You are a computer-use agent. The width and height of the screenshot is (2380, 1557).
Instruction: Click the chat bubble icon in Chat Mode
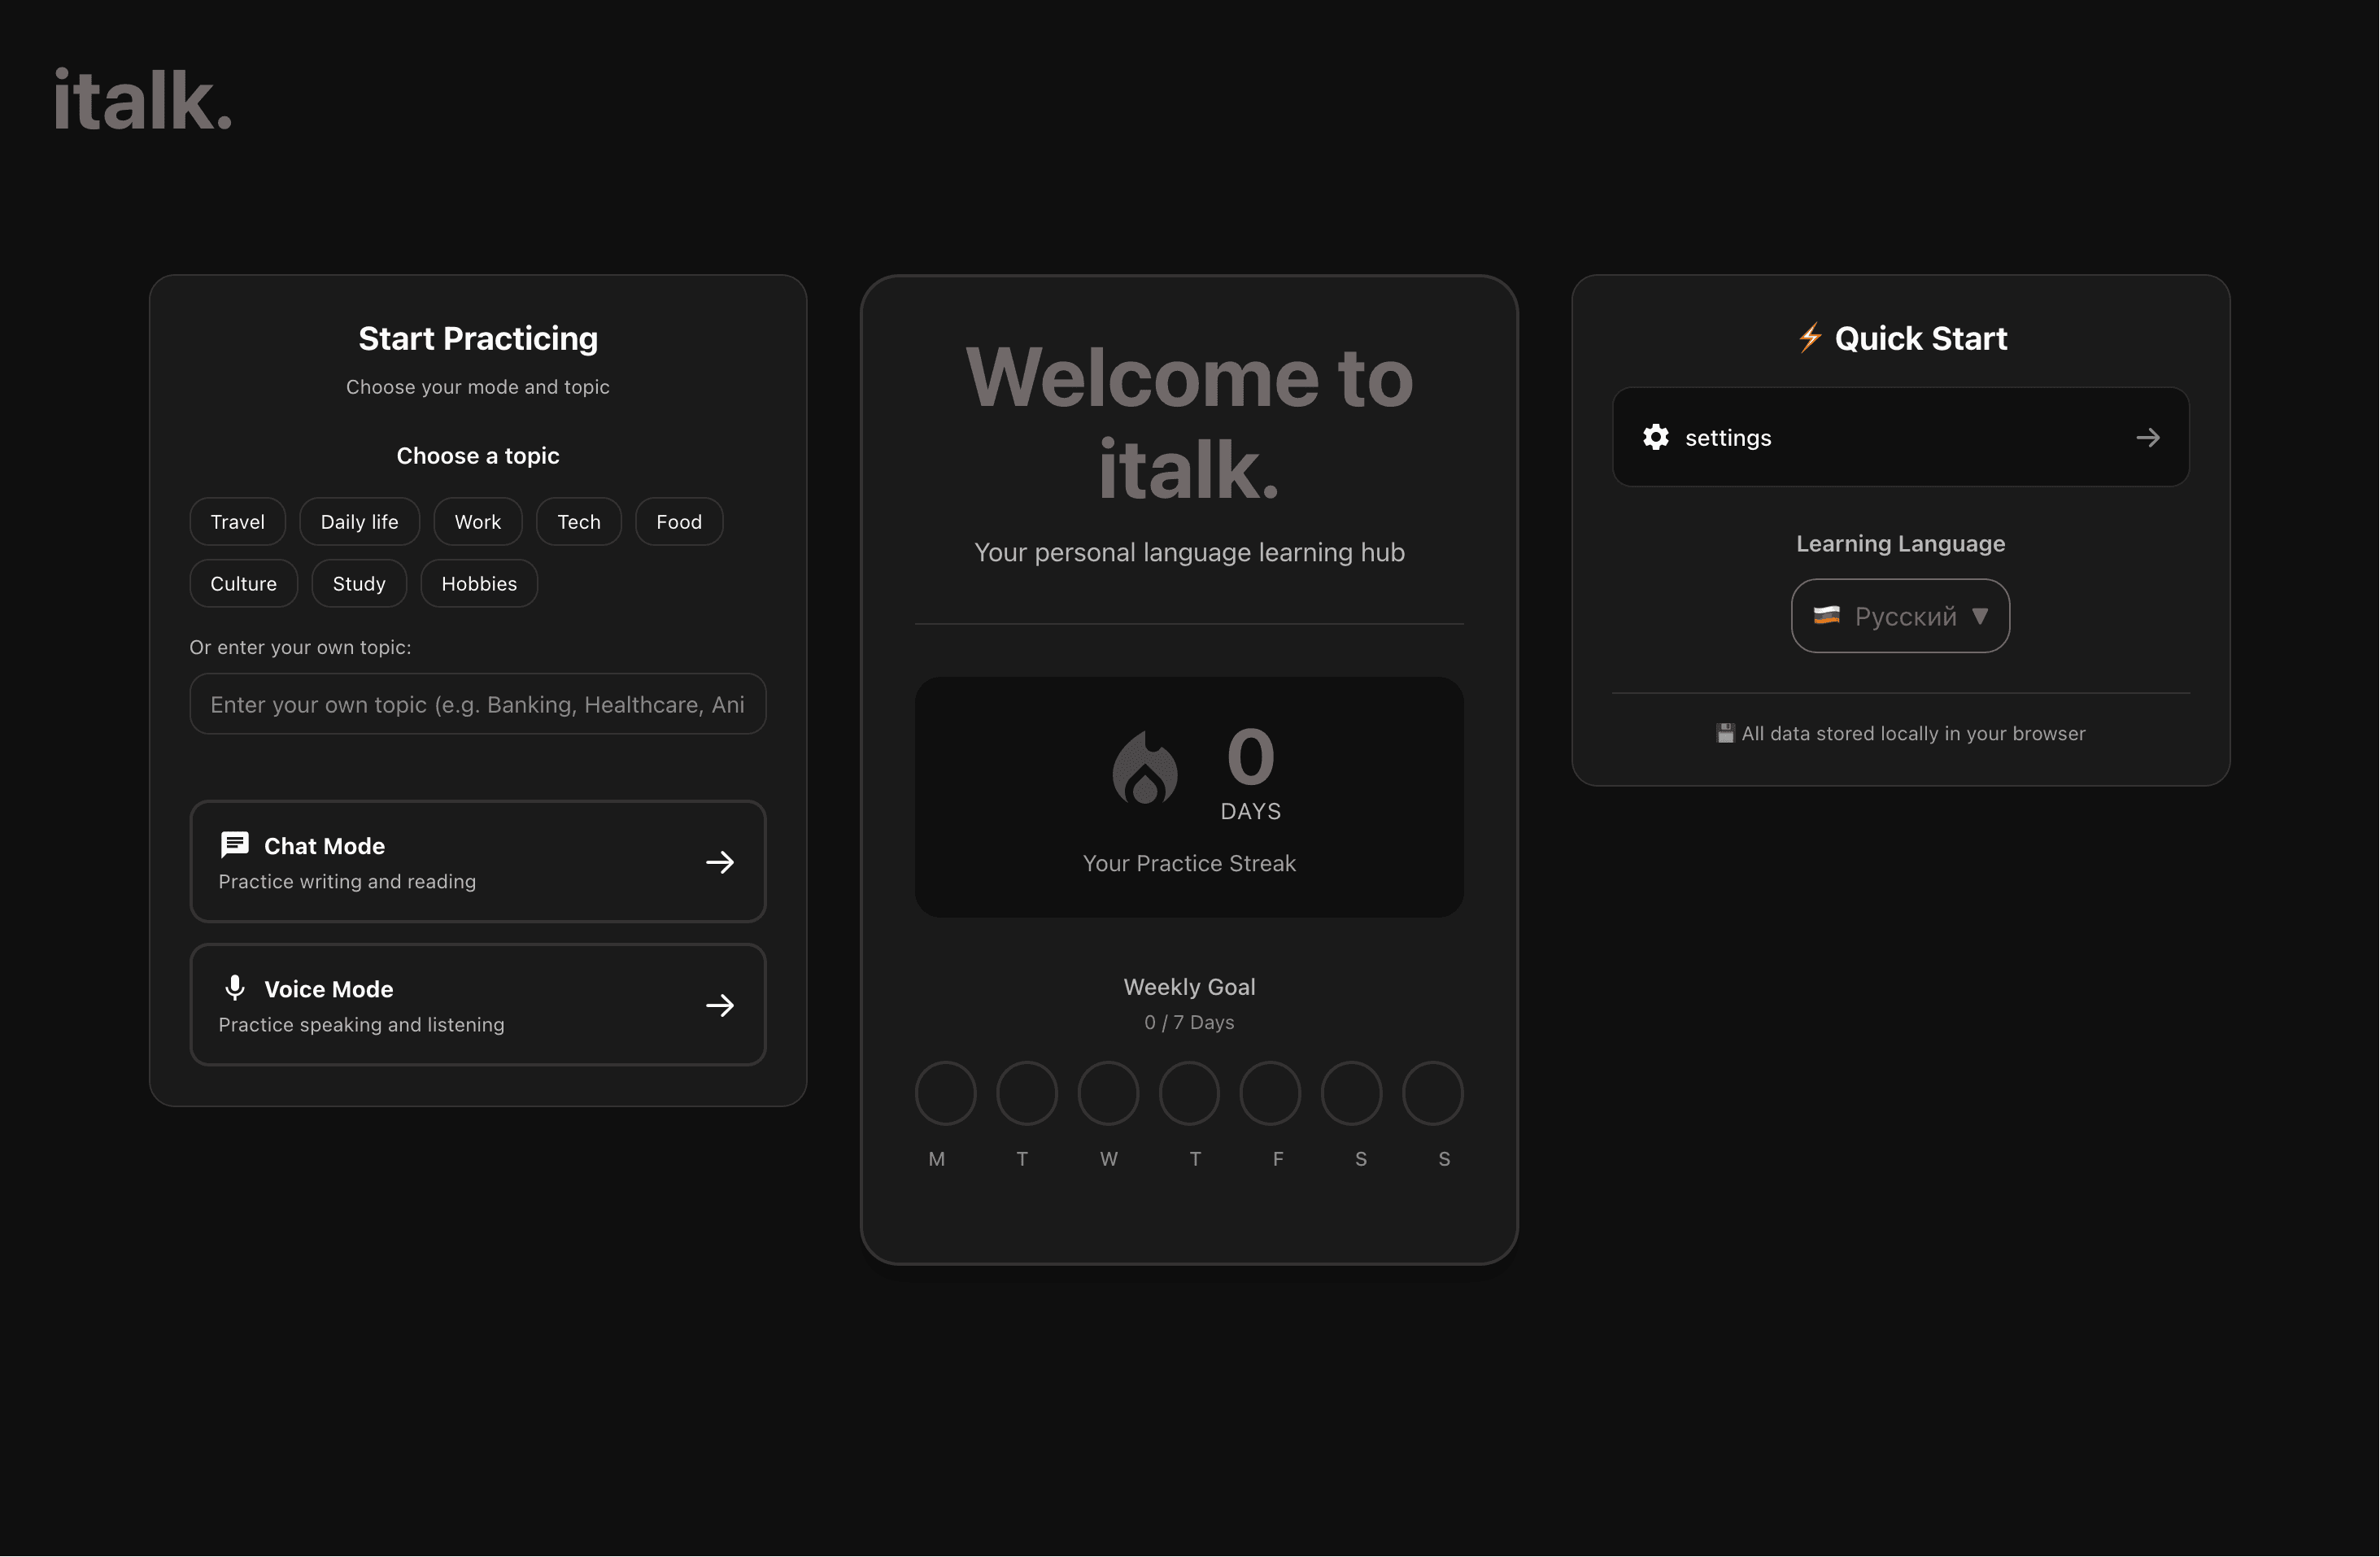tap(235, 845)
